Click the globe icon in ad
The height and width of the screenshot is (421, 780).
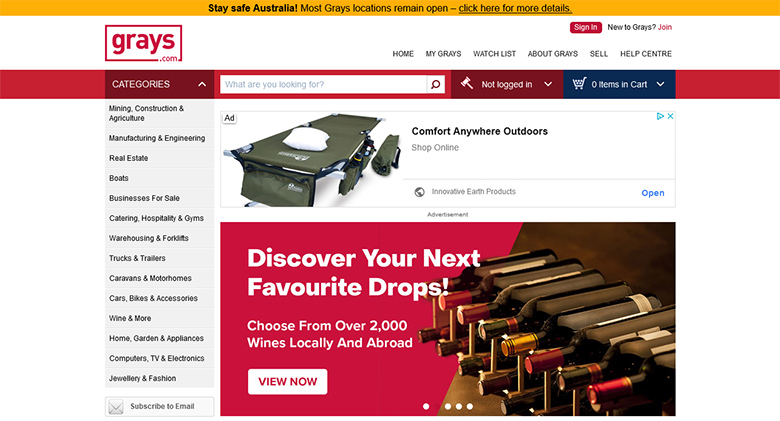click(x=419, y=192)
